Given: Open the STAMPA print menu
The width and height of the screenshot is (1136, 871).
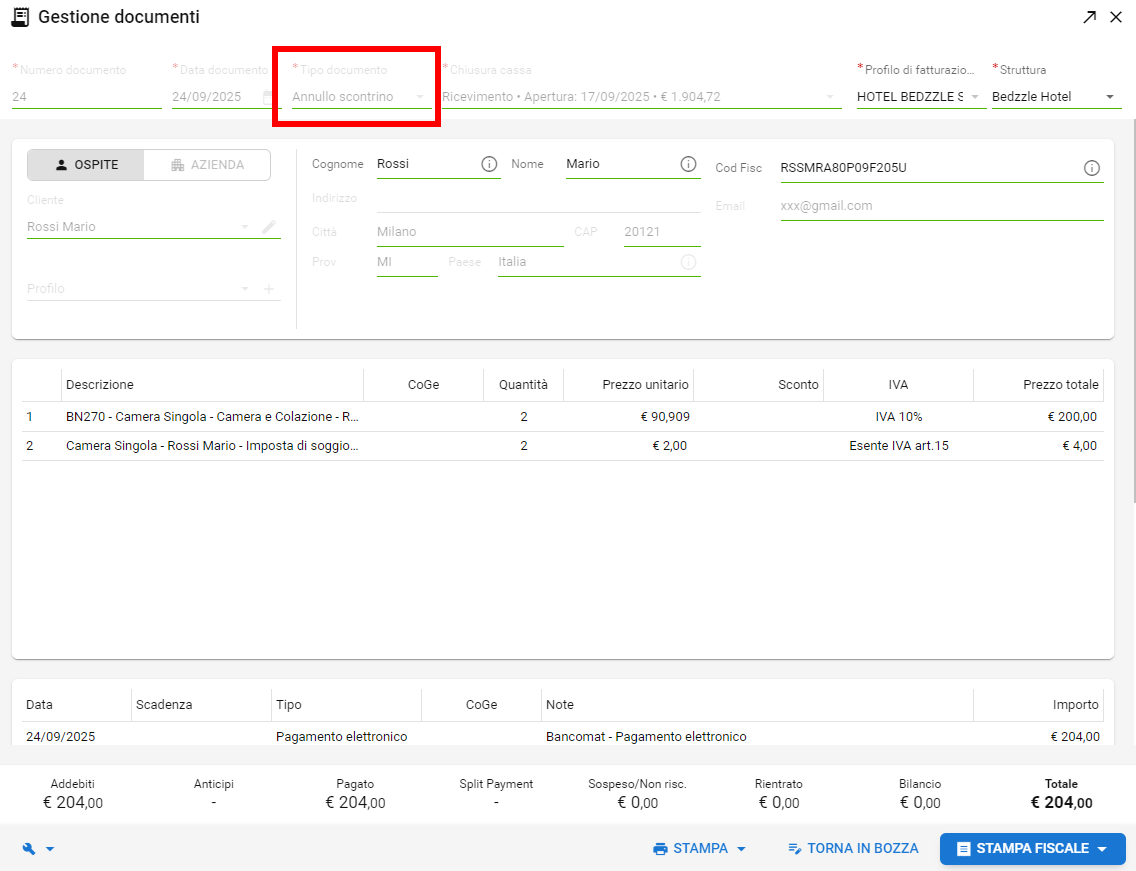Looking at the screenshot, I should tap(700, 849).
